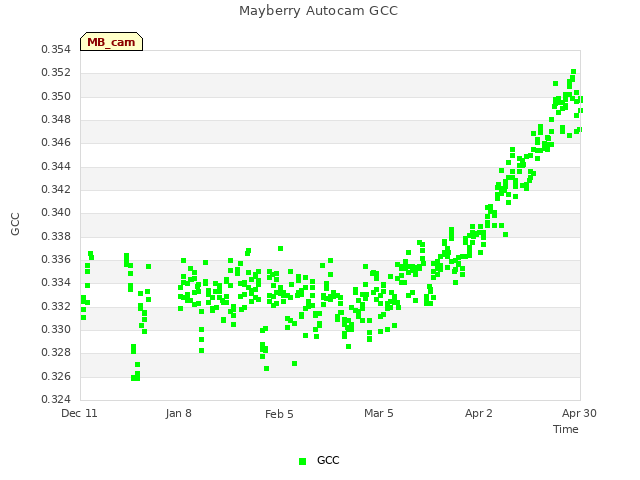640x480 pixels.
Task: Click the chart title Mayberry Autocam GCC
Action: (x=318, y=11)
